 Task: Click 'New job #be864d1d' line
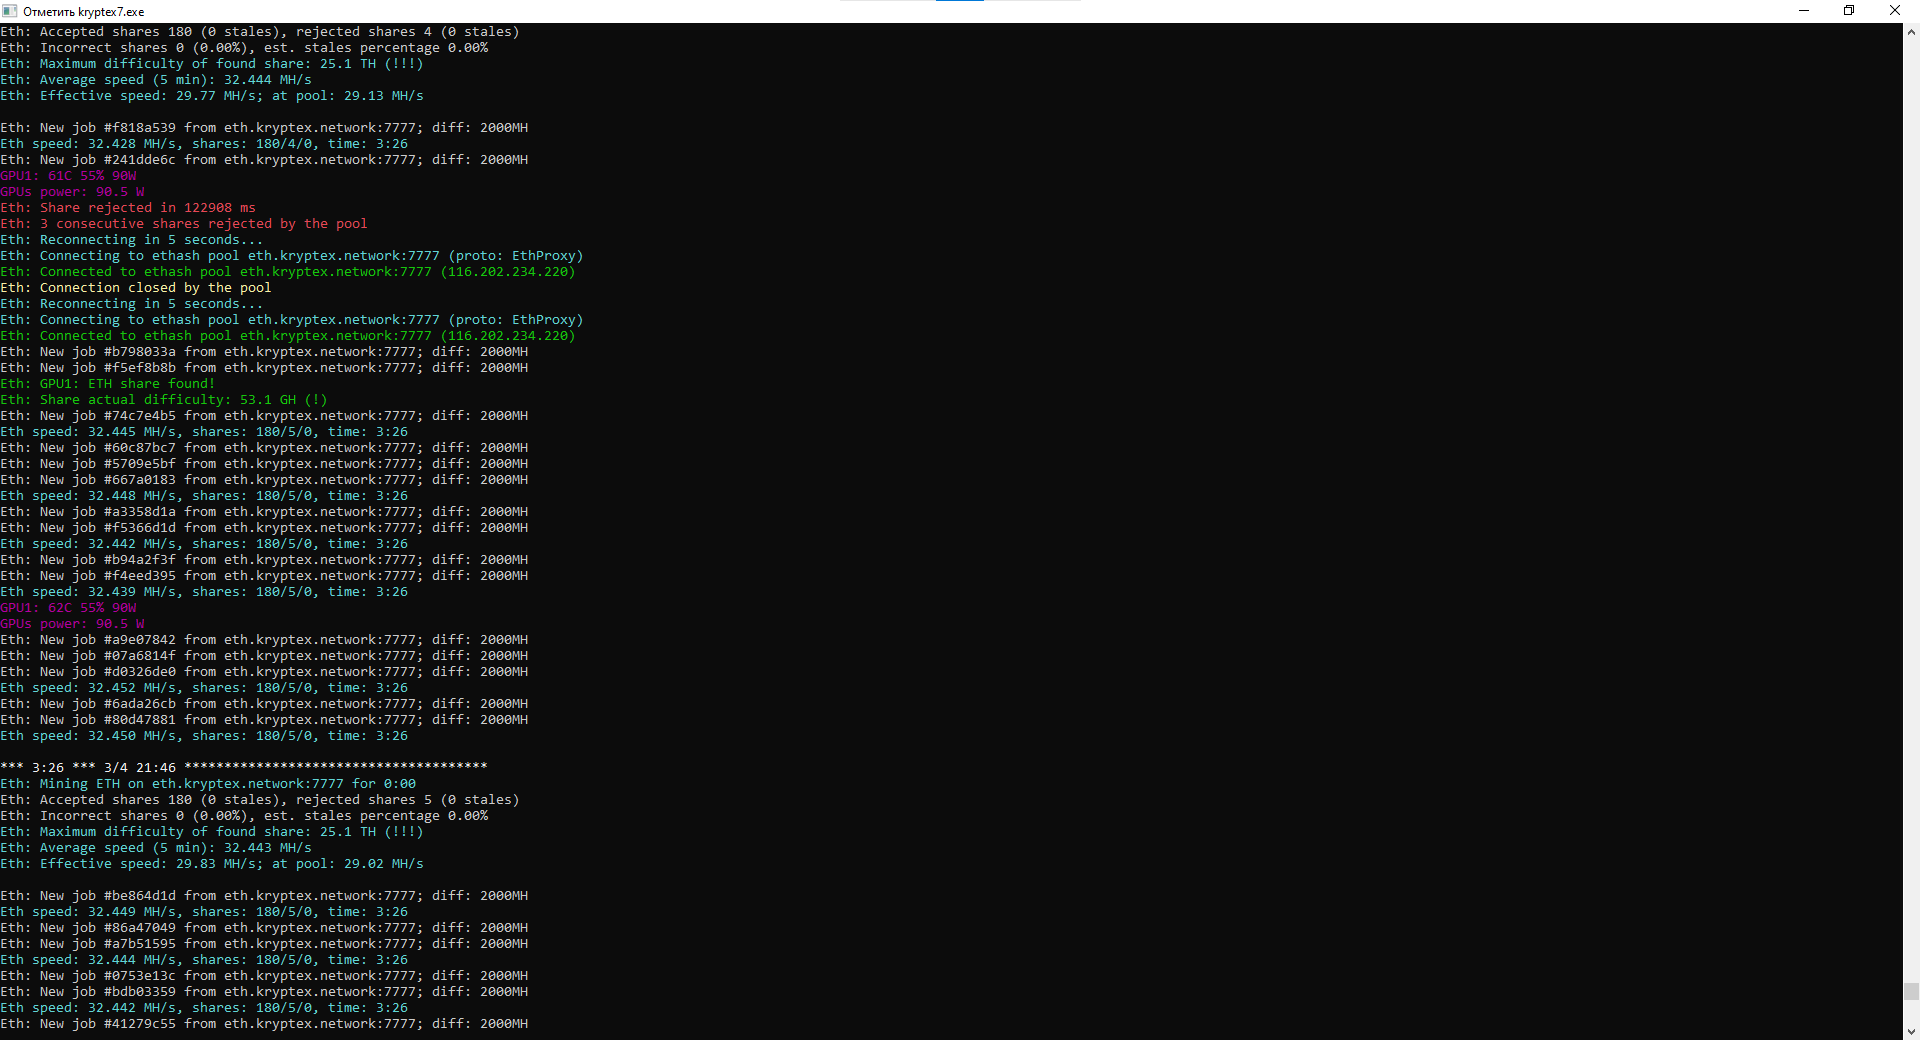click(264, 896)
